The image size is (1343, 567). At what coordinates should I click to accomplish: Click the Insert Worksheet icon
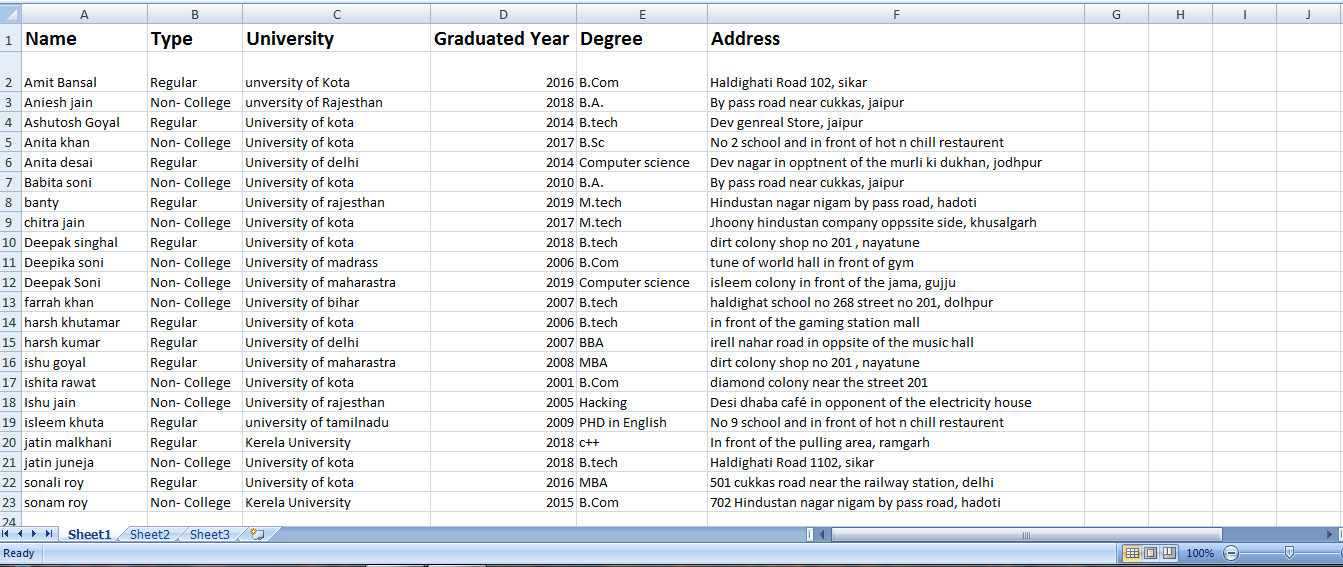257,535
